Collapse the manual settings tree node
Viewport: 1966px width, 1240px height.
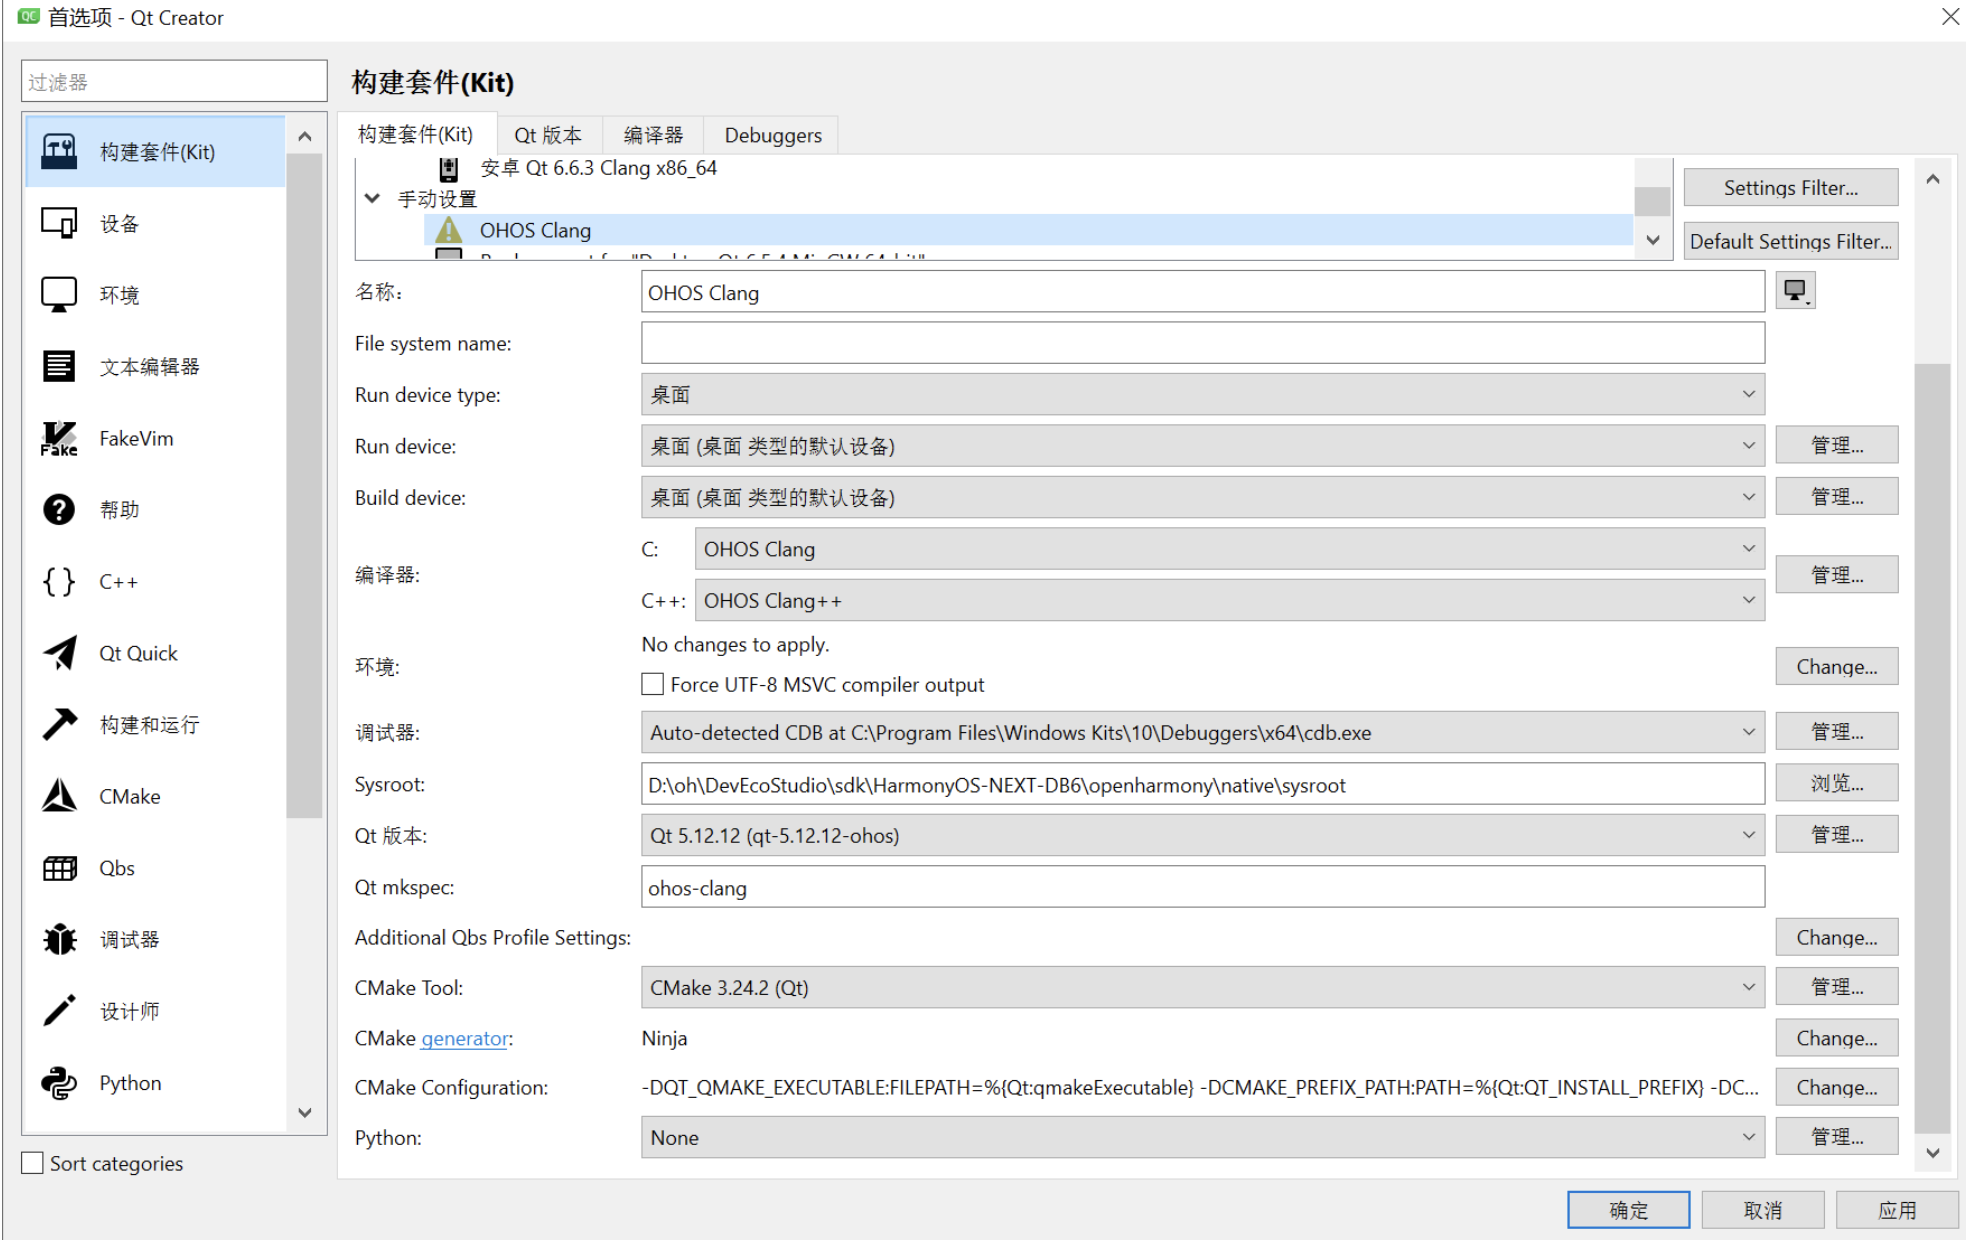click(x=372, y=199)
